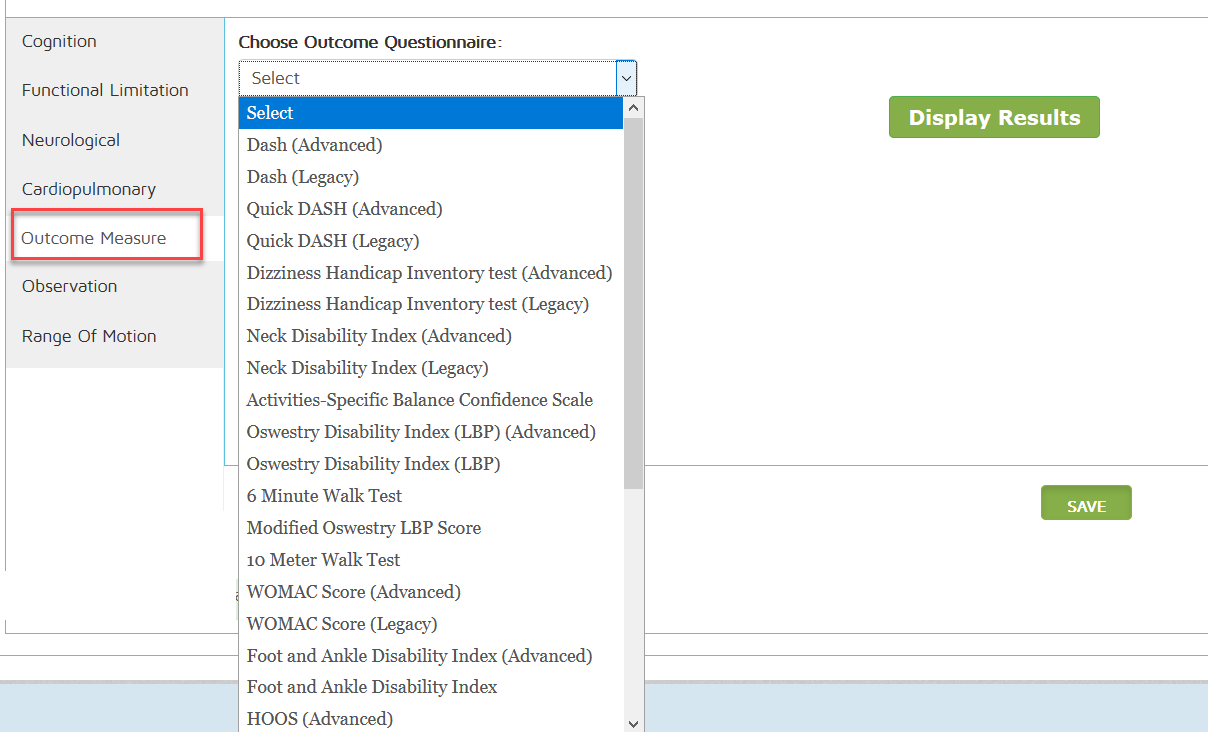Image resolution: width=1208 pixels, height=732 pixels.
Task: Choose Activities-Specific Balance Confidence Scale
Action: point(419,400)
